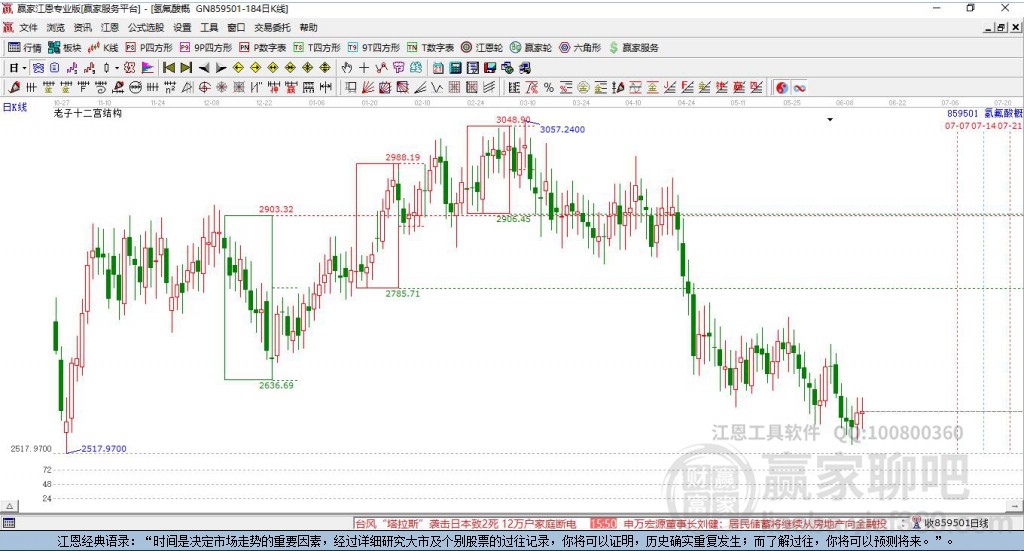This screenshot has width=1024, height=551.
Task: Click the red-blue yin-yang icon
Action: (782, 87)
